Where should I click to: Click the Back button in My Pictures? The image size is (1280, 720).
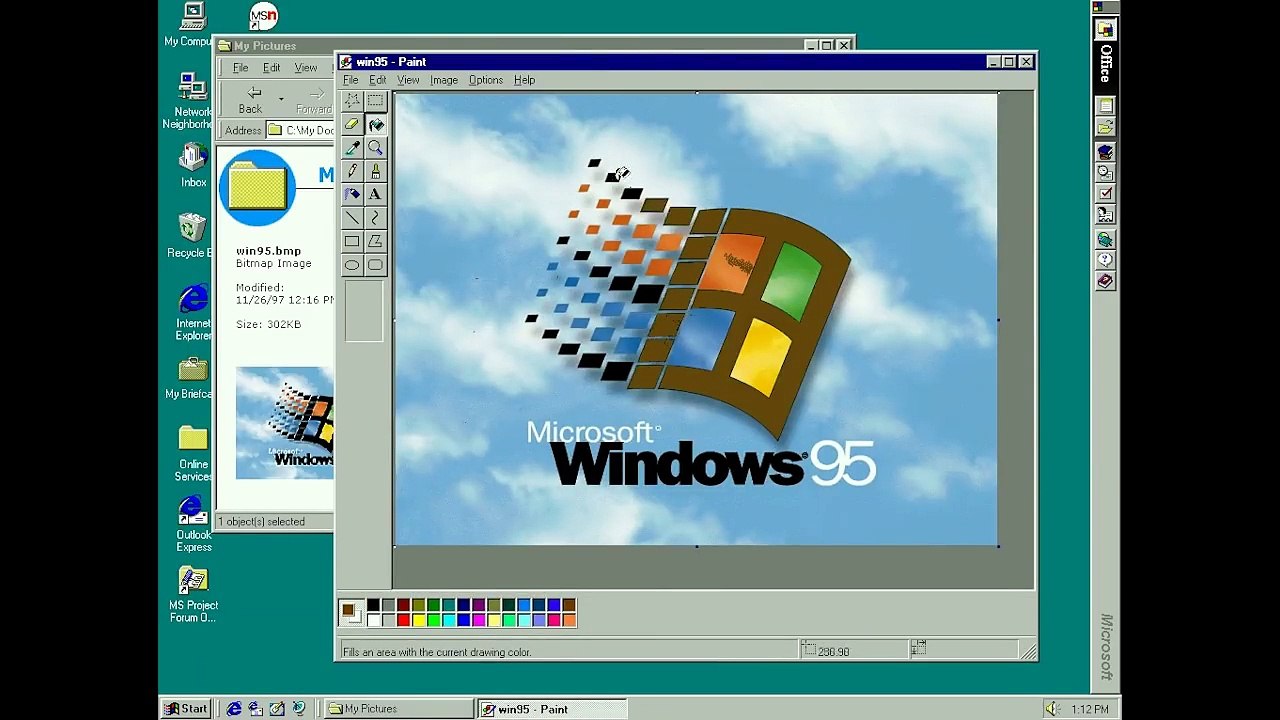click(x=250, y=99)
